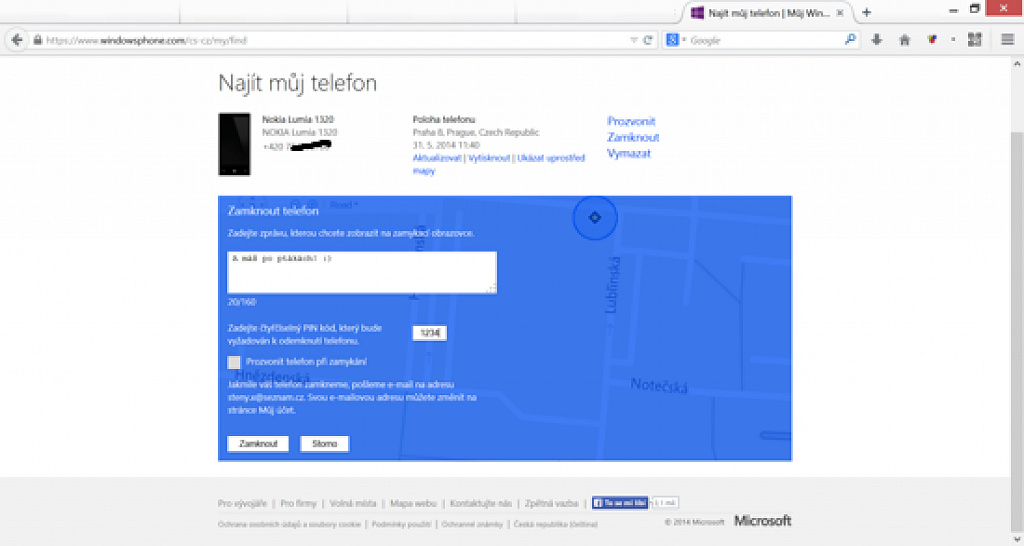
Task: Click the four-digit PIN field showing 1234
Action: (x=430, y=333)
